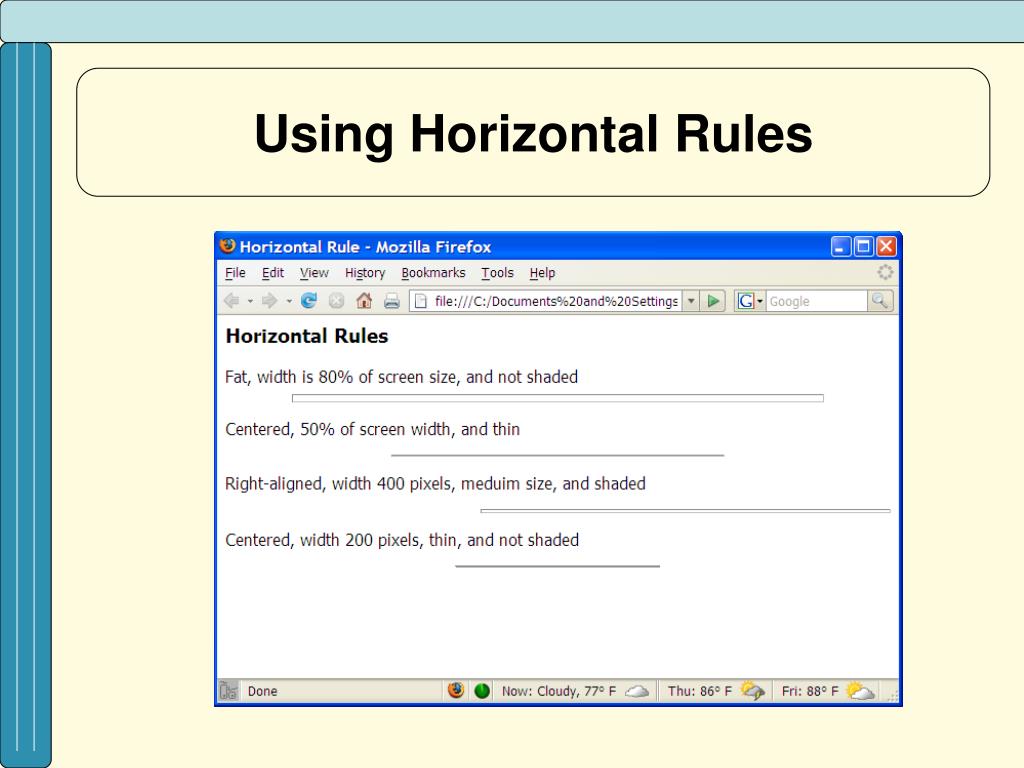1024x768 pixels.
Task: Click the activity throbber icon
Action: click(885, 272)
